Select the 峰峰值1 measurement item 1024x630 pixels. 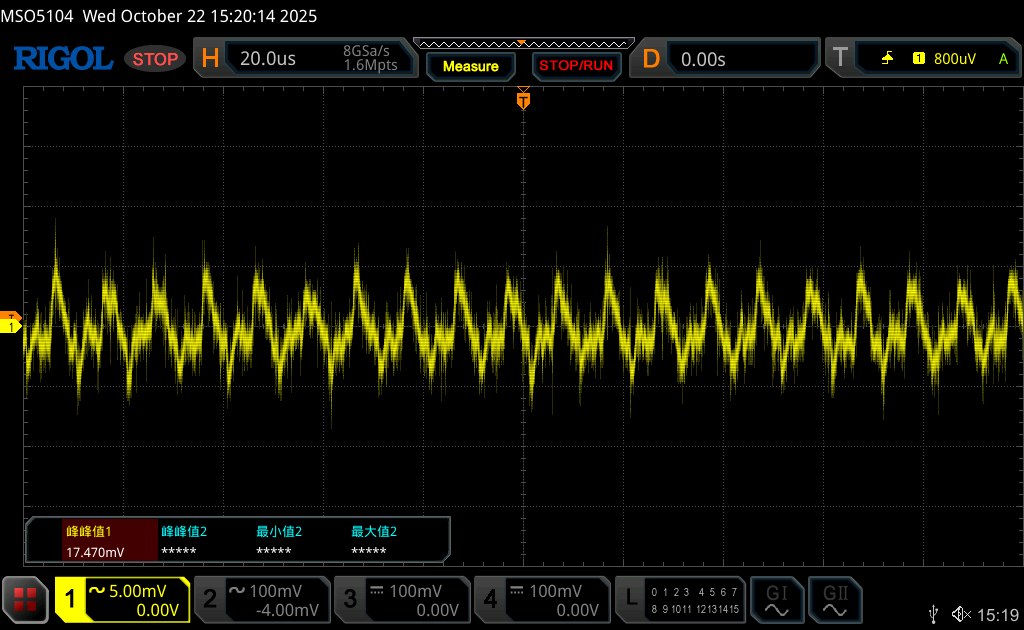pos(89,531)
